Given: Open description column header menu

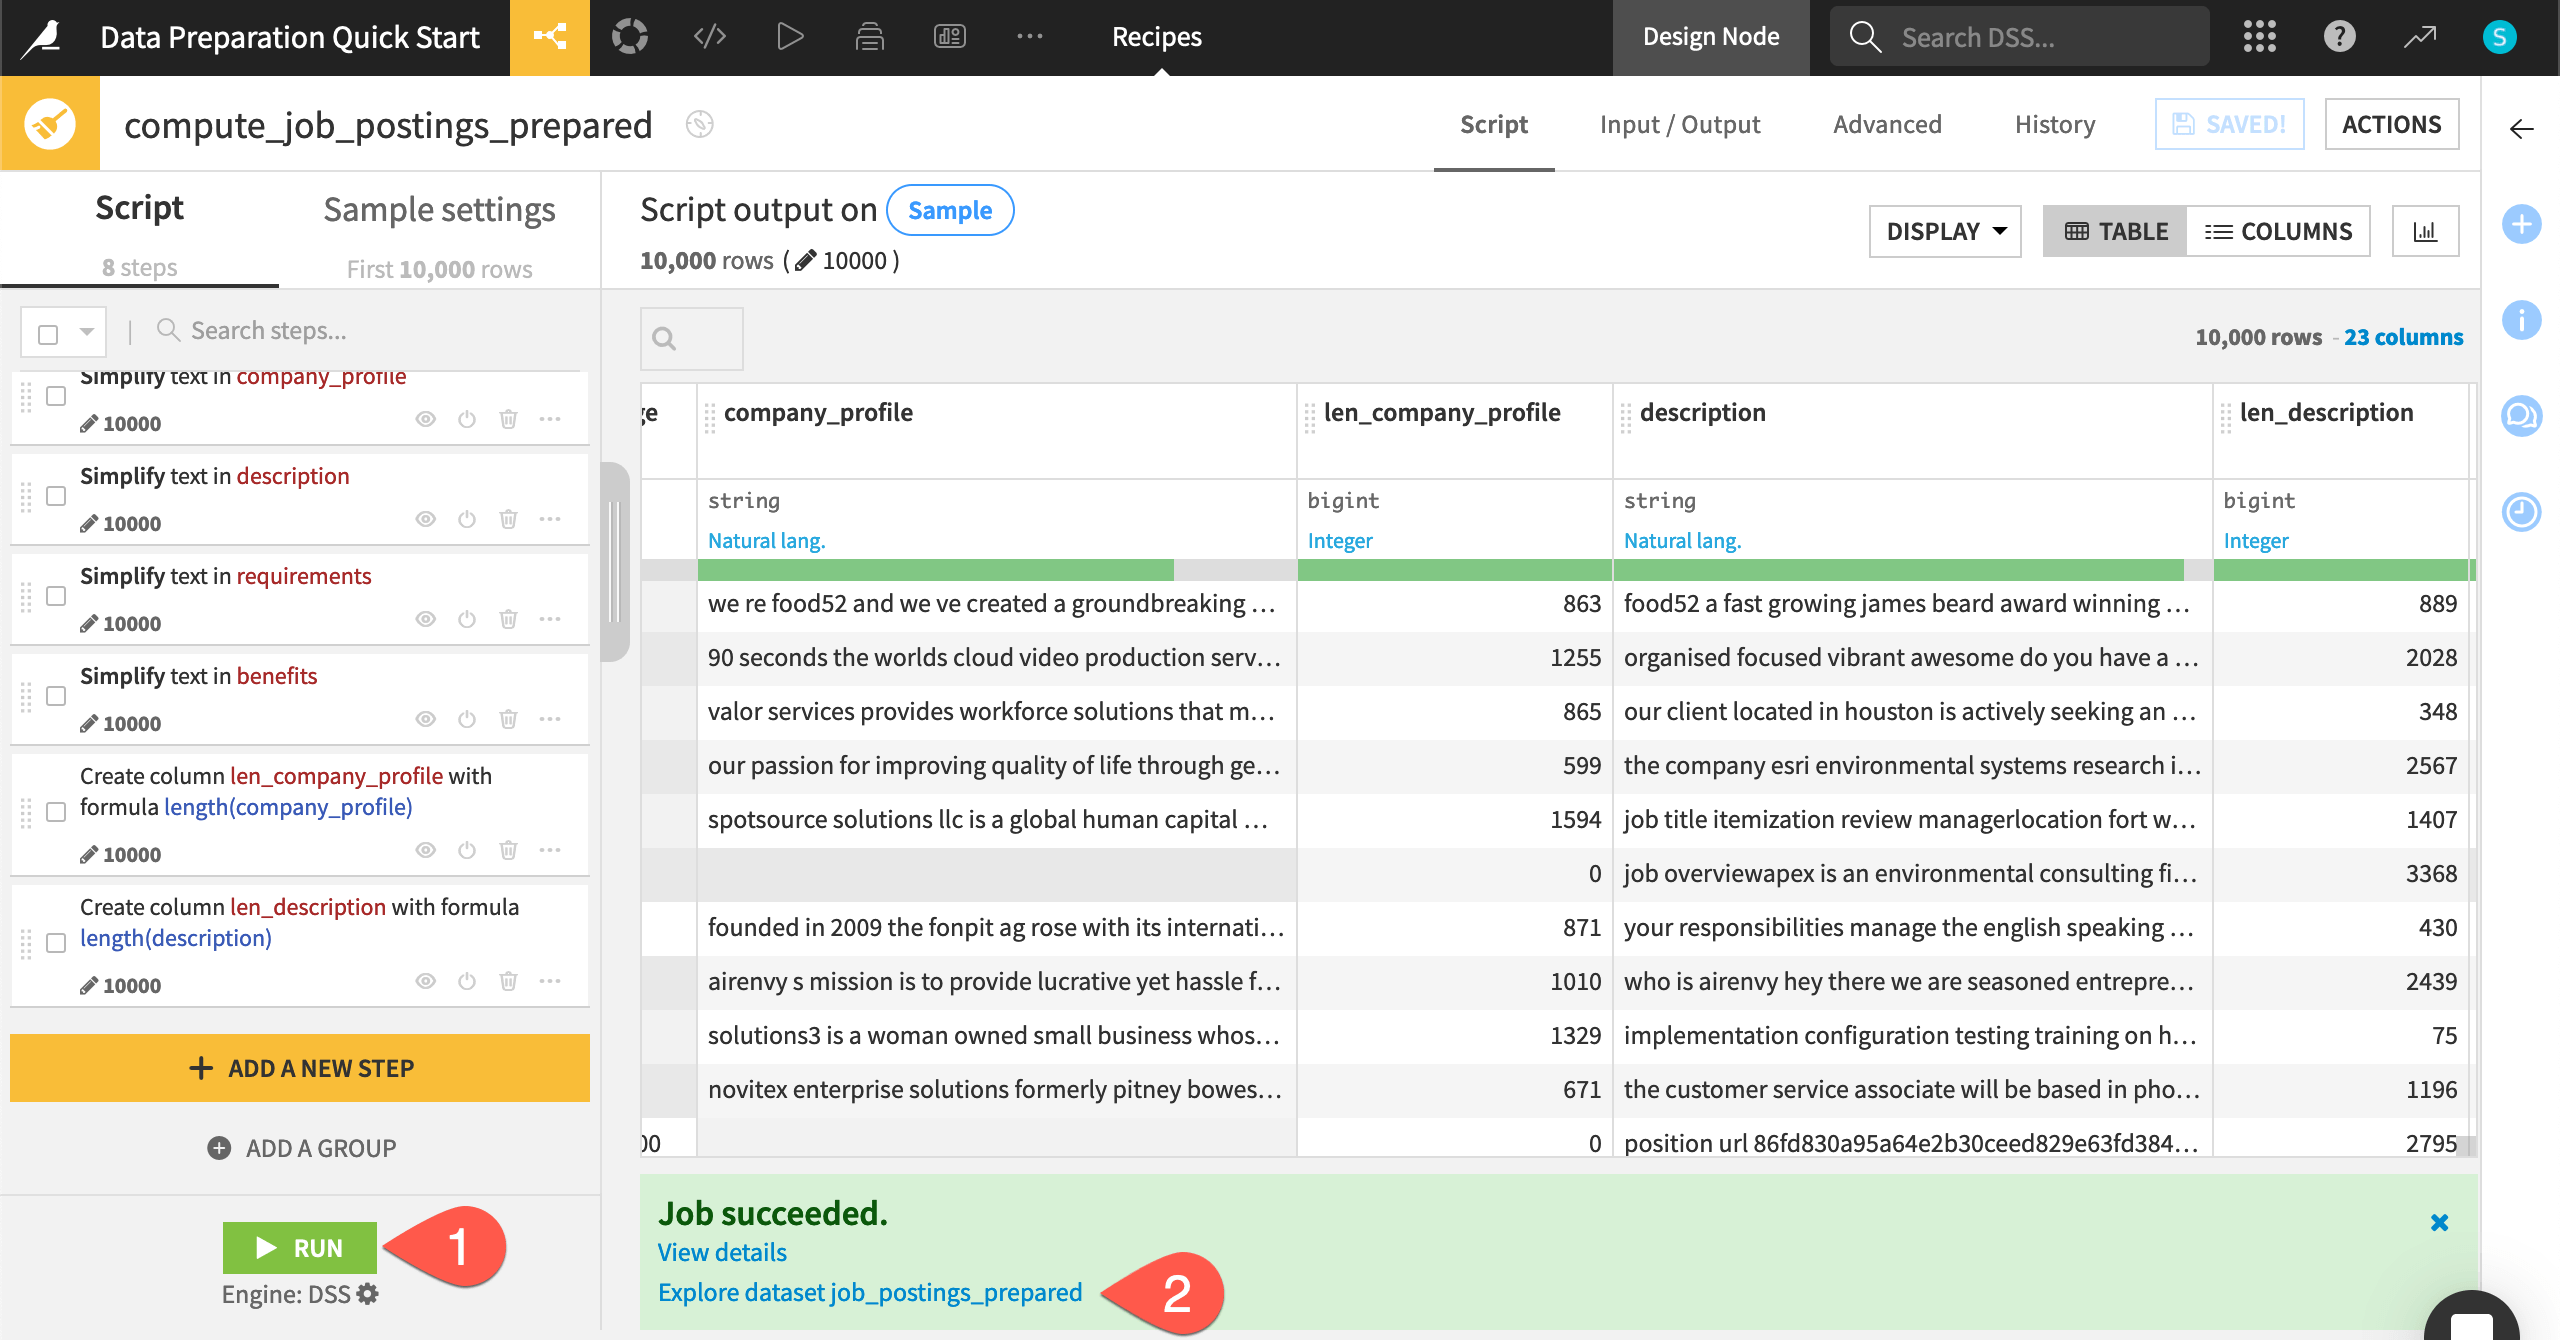Looking at the screenshot, I should [x=1702, y=412].
